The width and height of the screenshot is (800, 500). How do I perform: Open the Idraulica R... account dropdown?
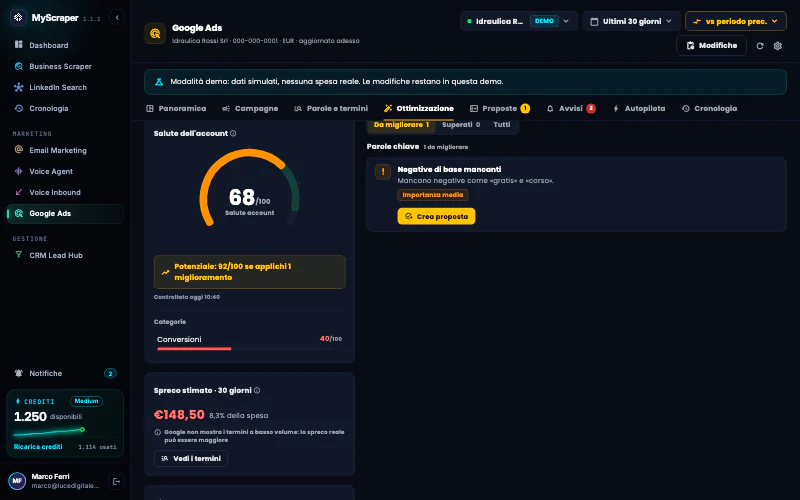(x=519, y=21)
